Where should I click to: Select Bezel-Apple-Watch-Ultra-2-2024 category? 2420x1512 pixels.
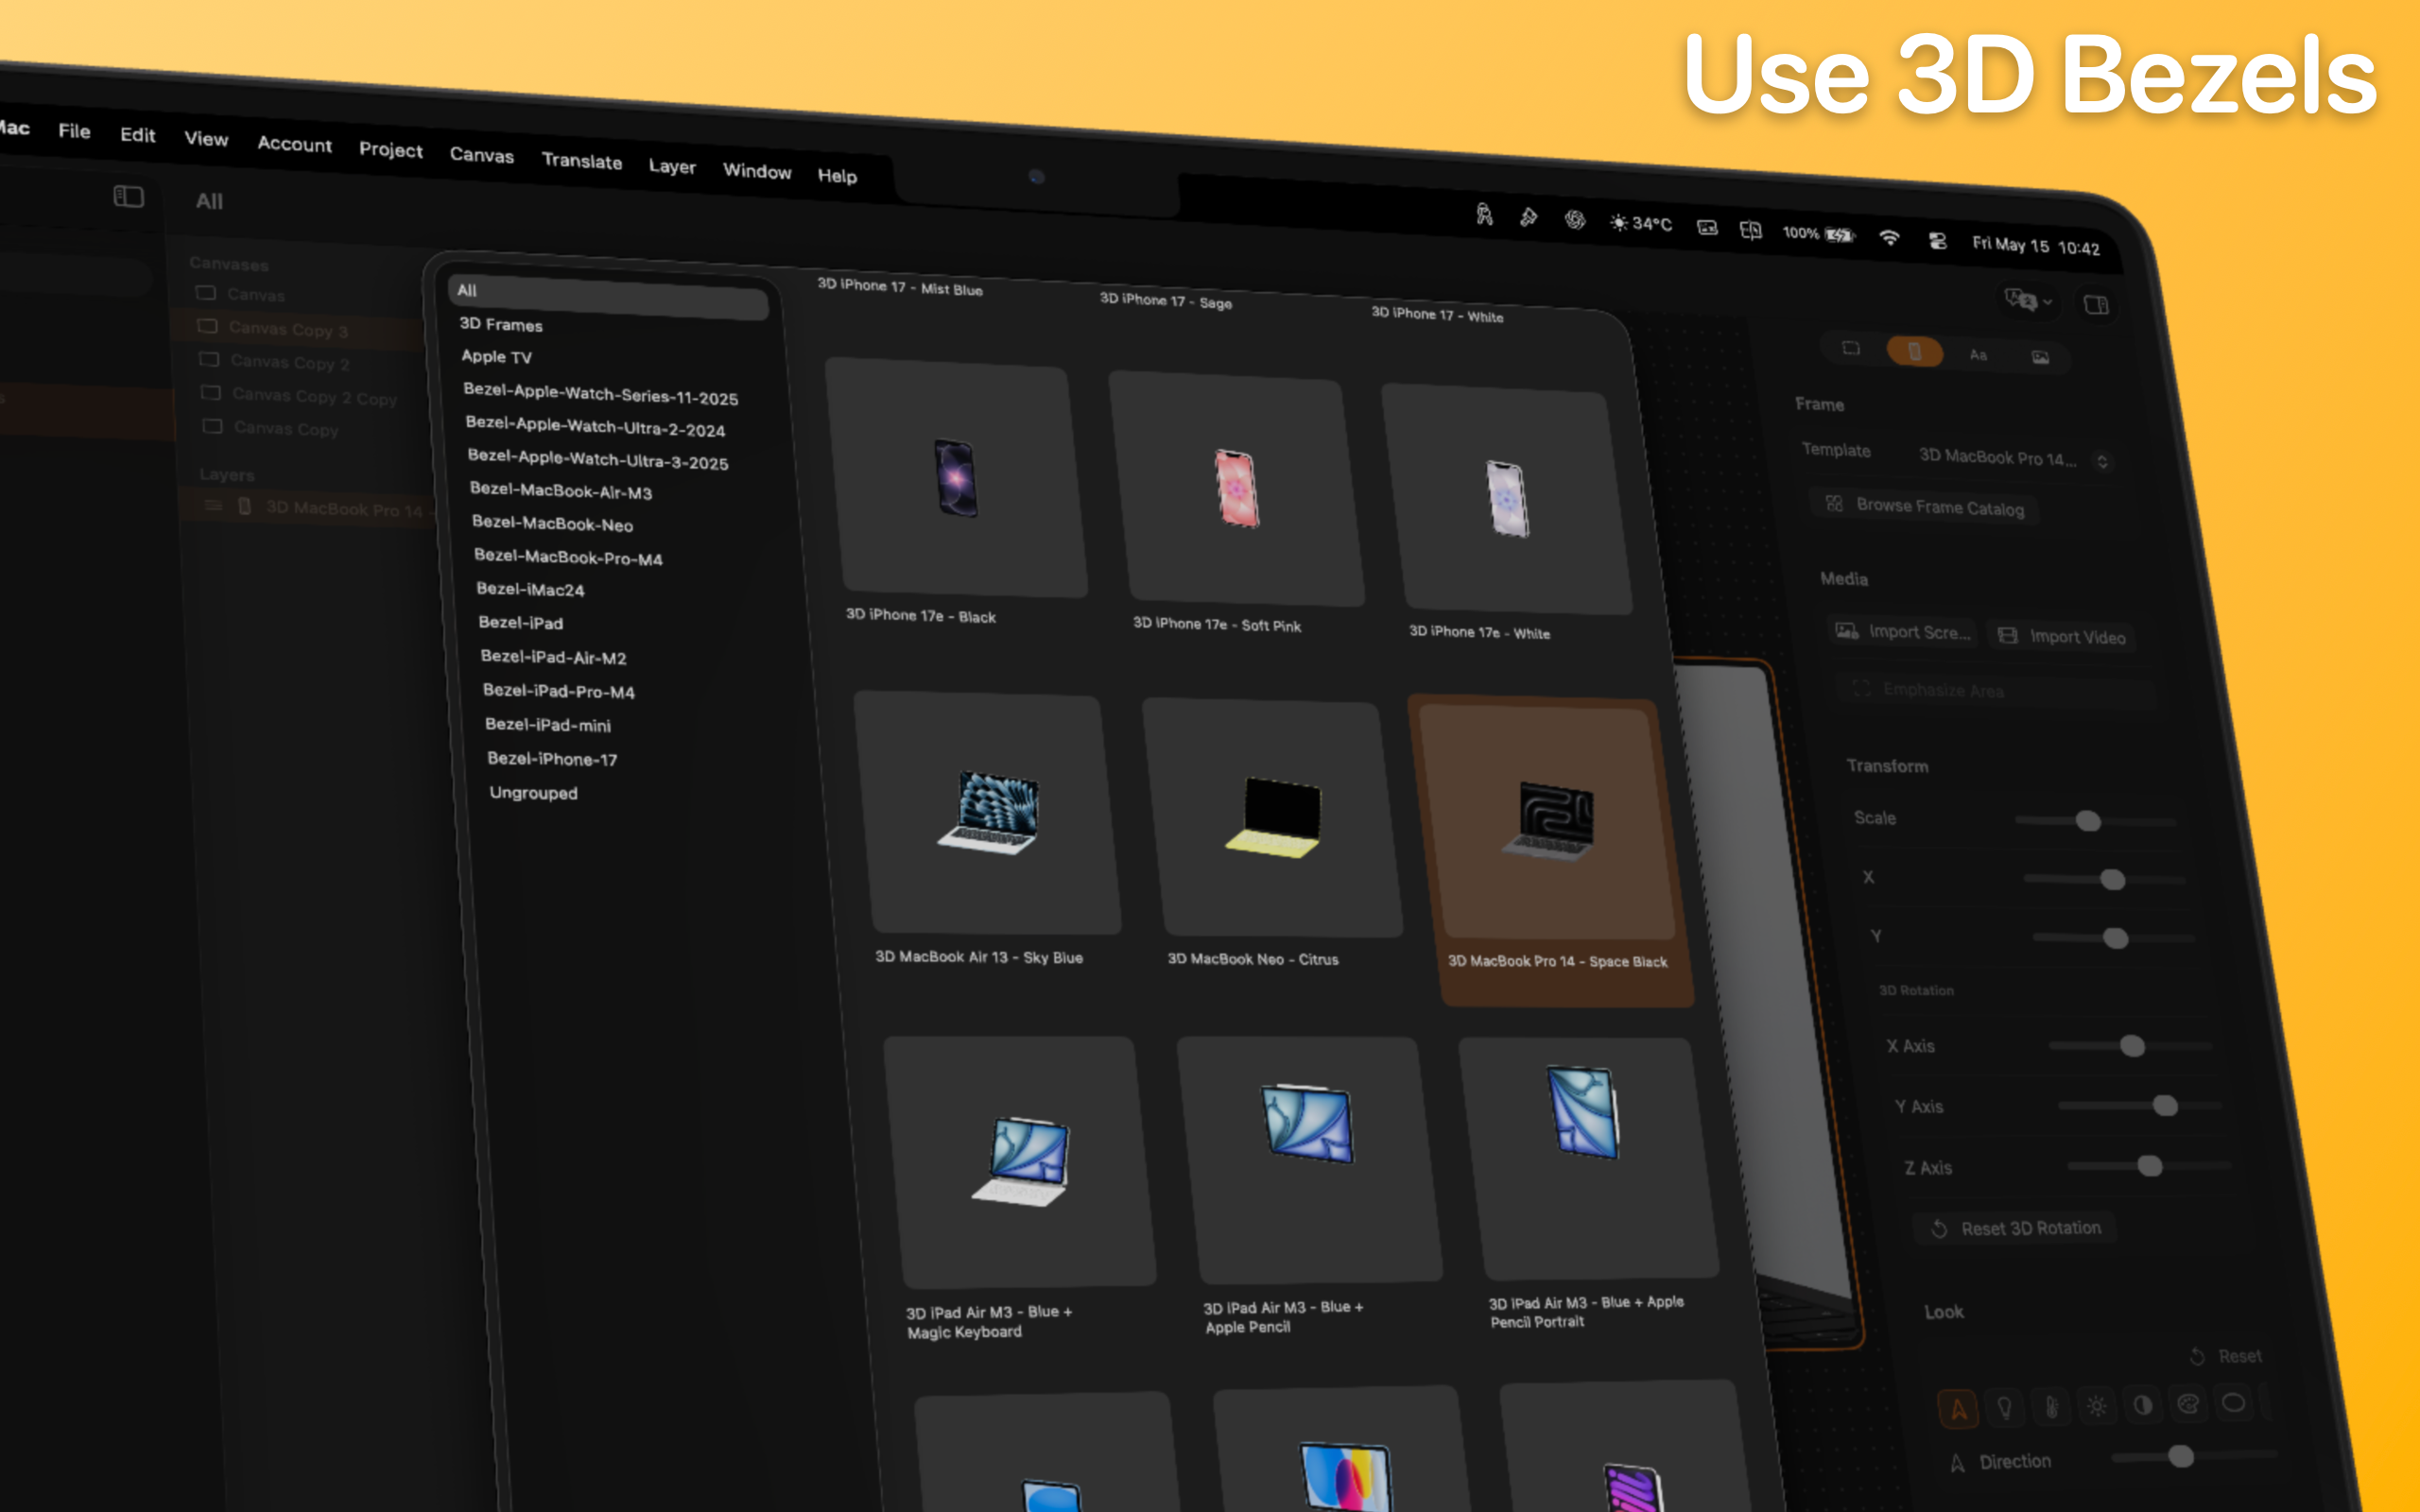point(596,427)
